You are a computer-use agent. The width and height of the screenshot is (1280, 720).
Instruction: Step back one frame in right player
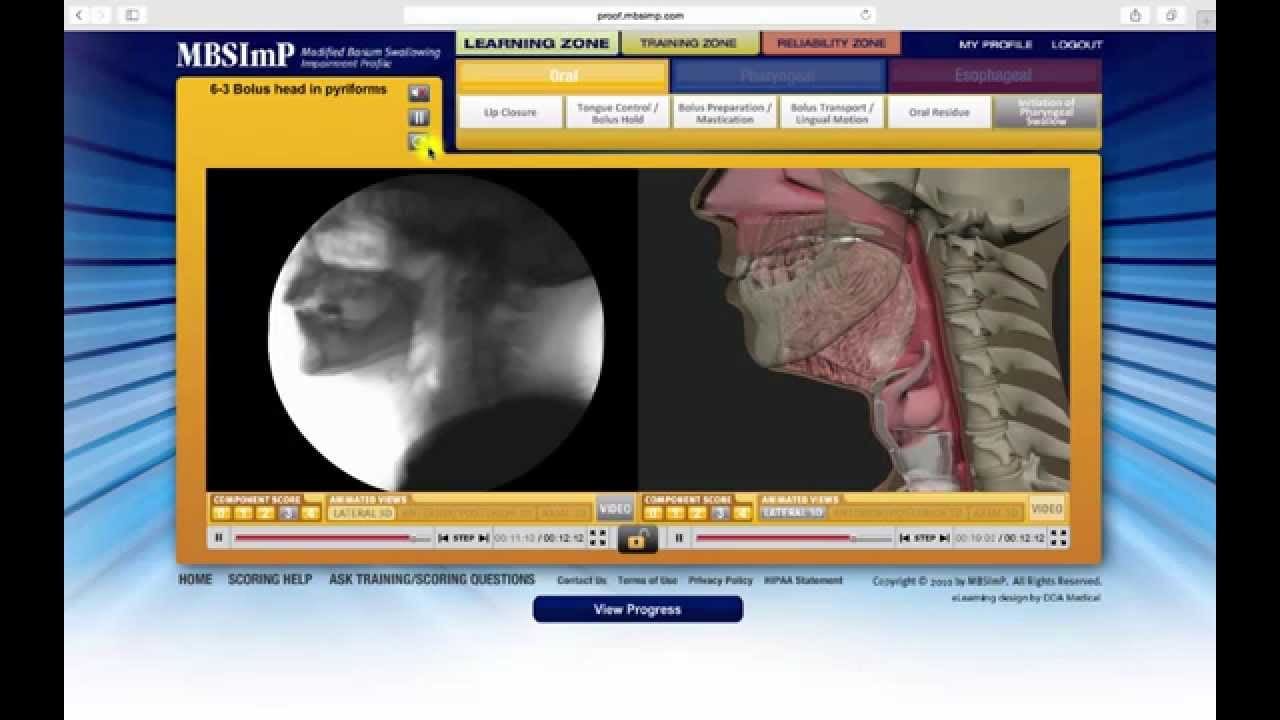904,538
